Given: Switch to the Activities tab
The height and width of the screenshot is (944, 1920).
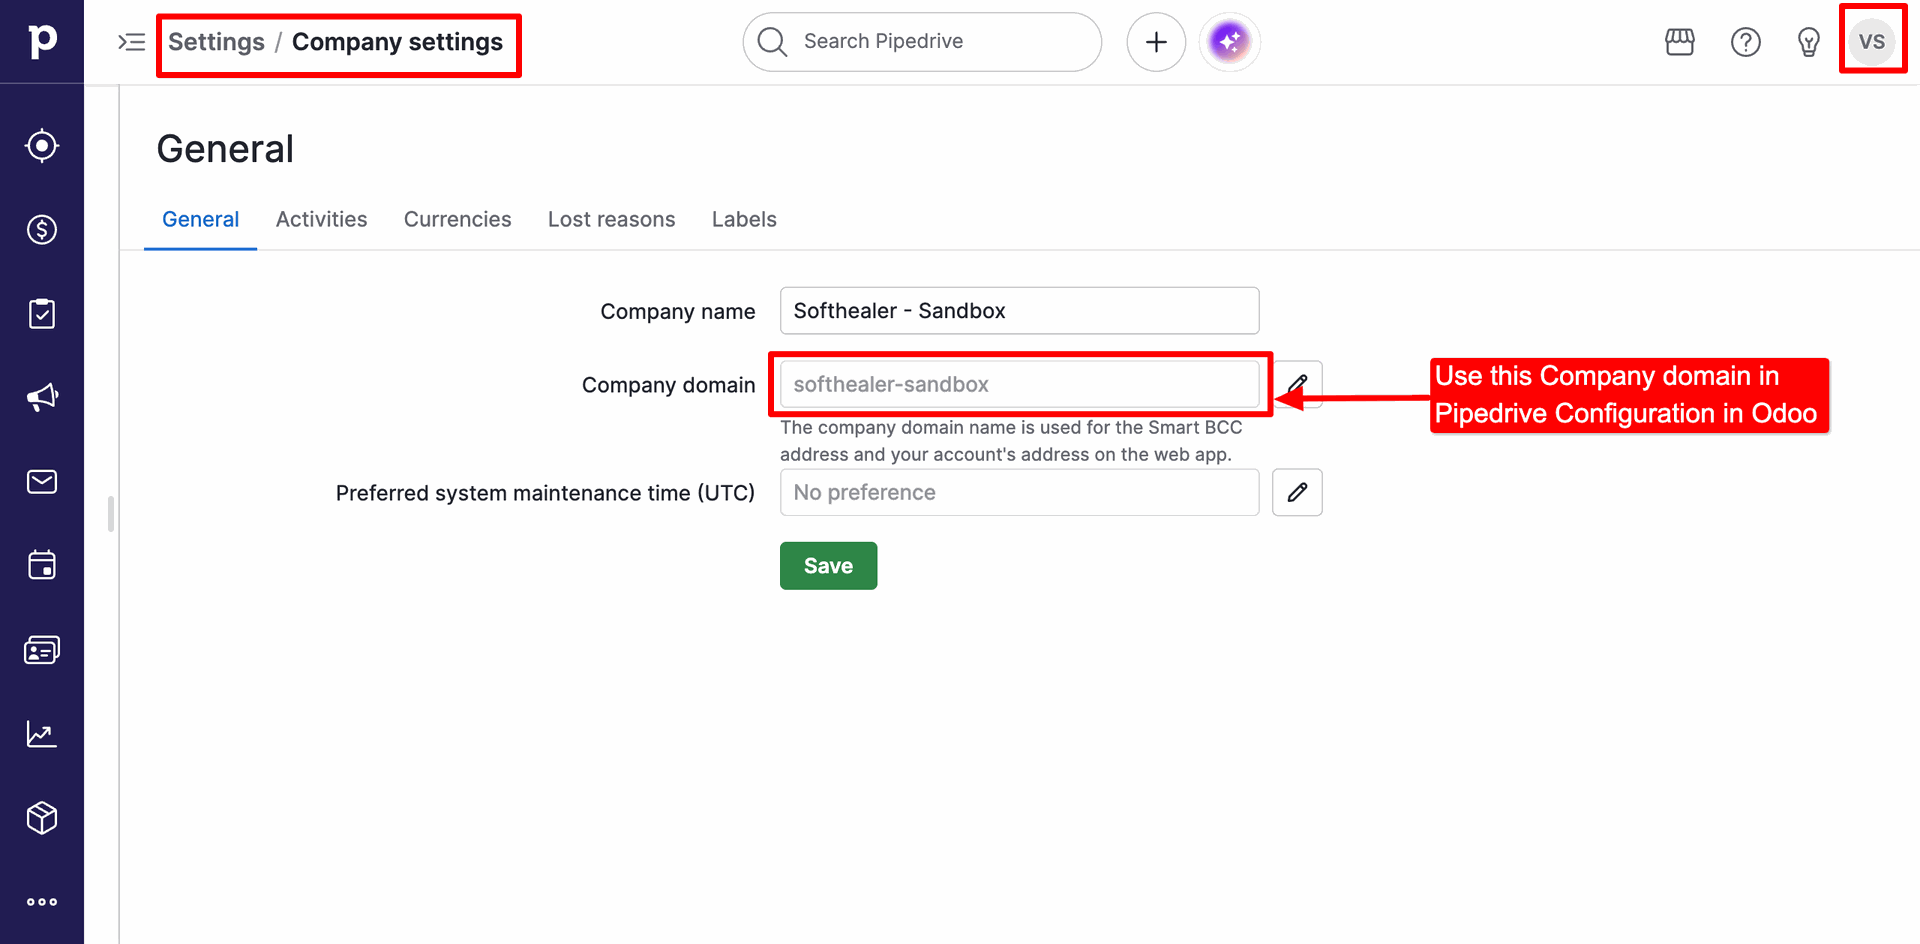Looking at the screenshot, I should click(321, 220).
